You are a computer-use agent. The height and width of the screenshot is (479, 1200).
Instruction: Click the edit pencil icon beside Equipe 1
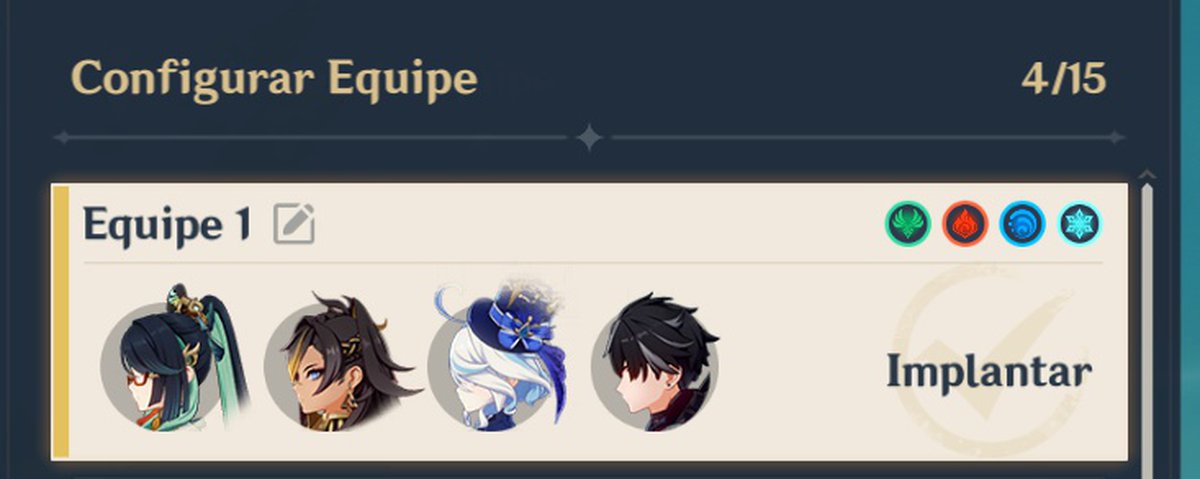[x=294, y=224]
